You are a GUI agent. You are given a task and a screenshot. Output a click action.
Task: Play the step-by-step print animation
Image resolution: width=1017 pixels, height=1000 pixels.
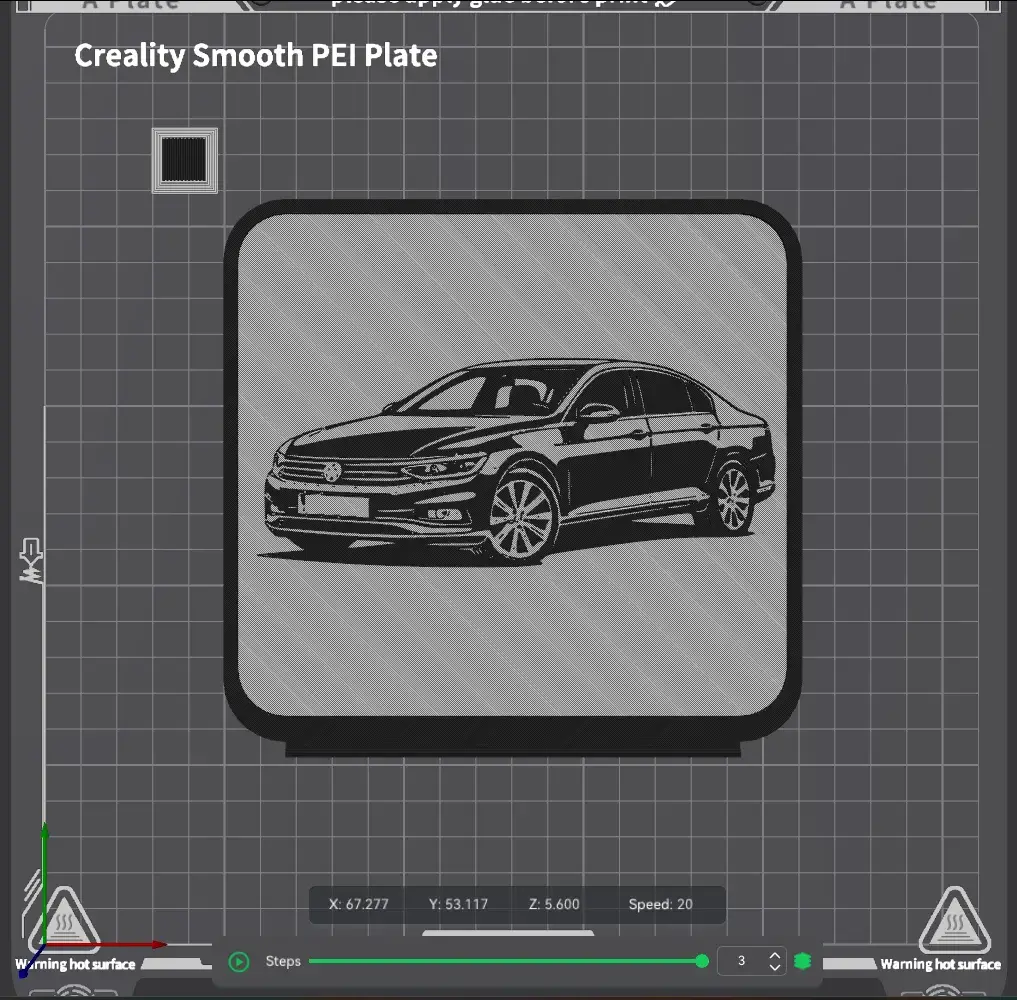click(x=239, y=962)
